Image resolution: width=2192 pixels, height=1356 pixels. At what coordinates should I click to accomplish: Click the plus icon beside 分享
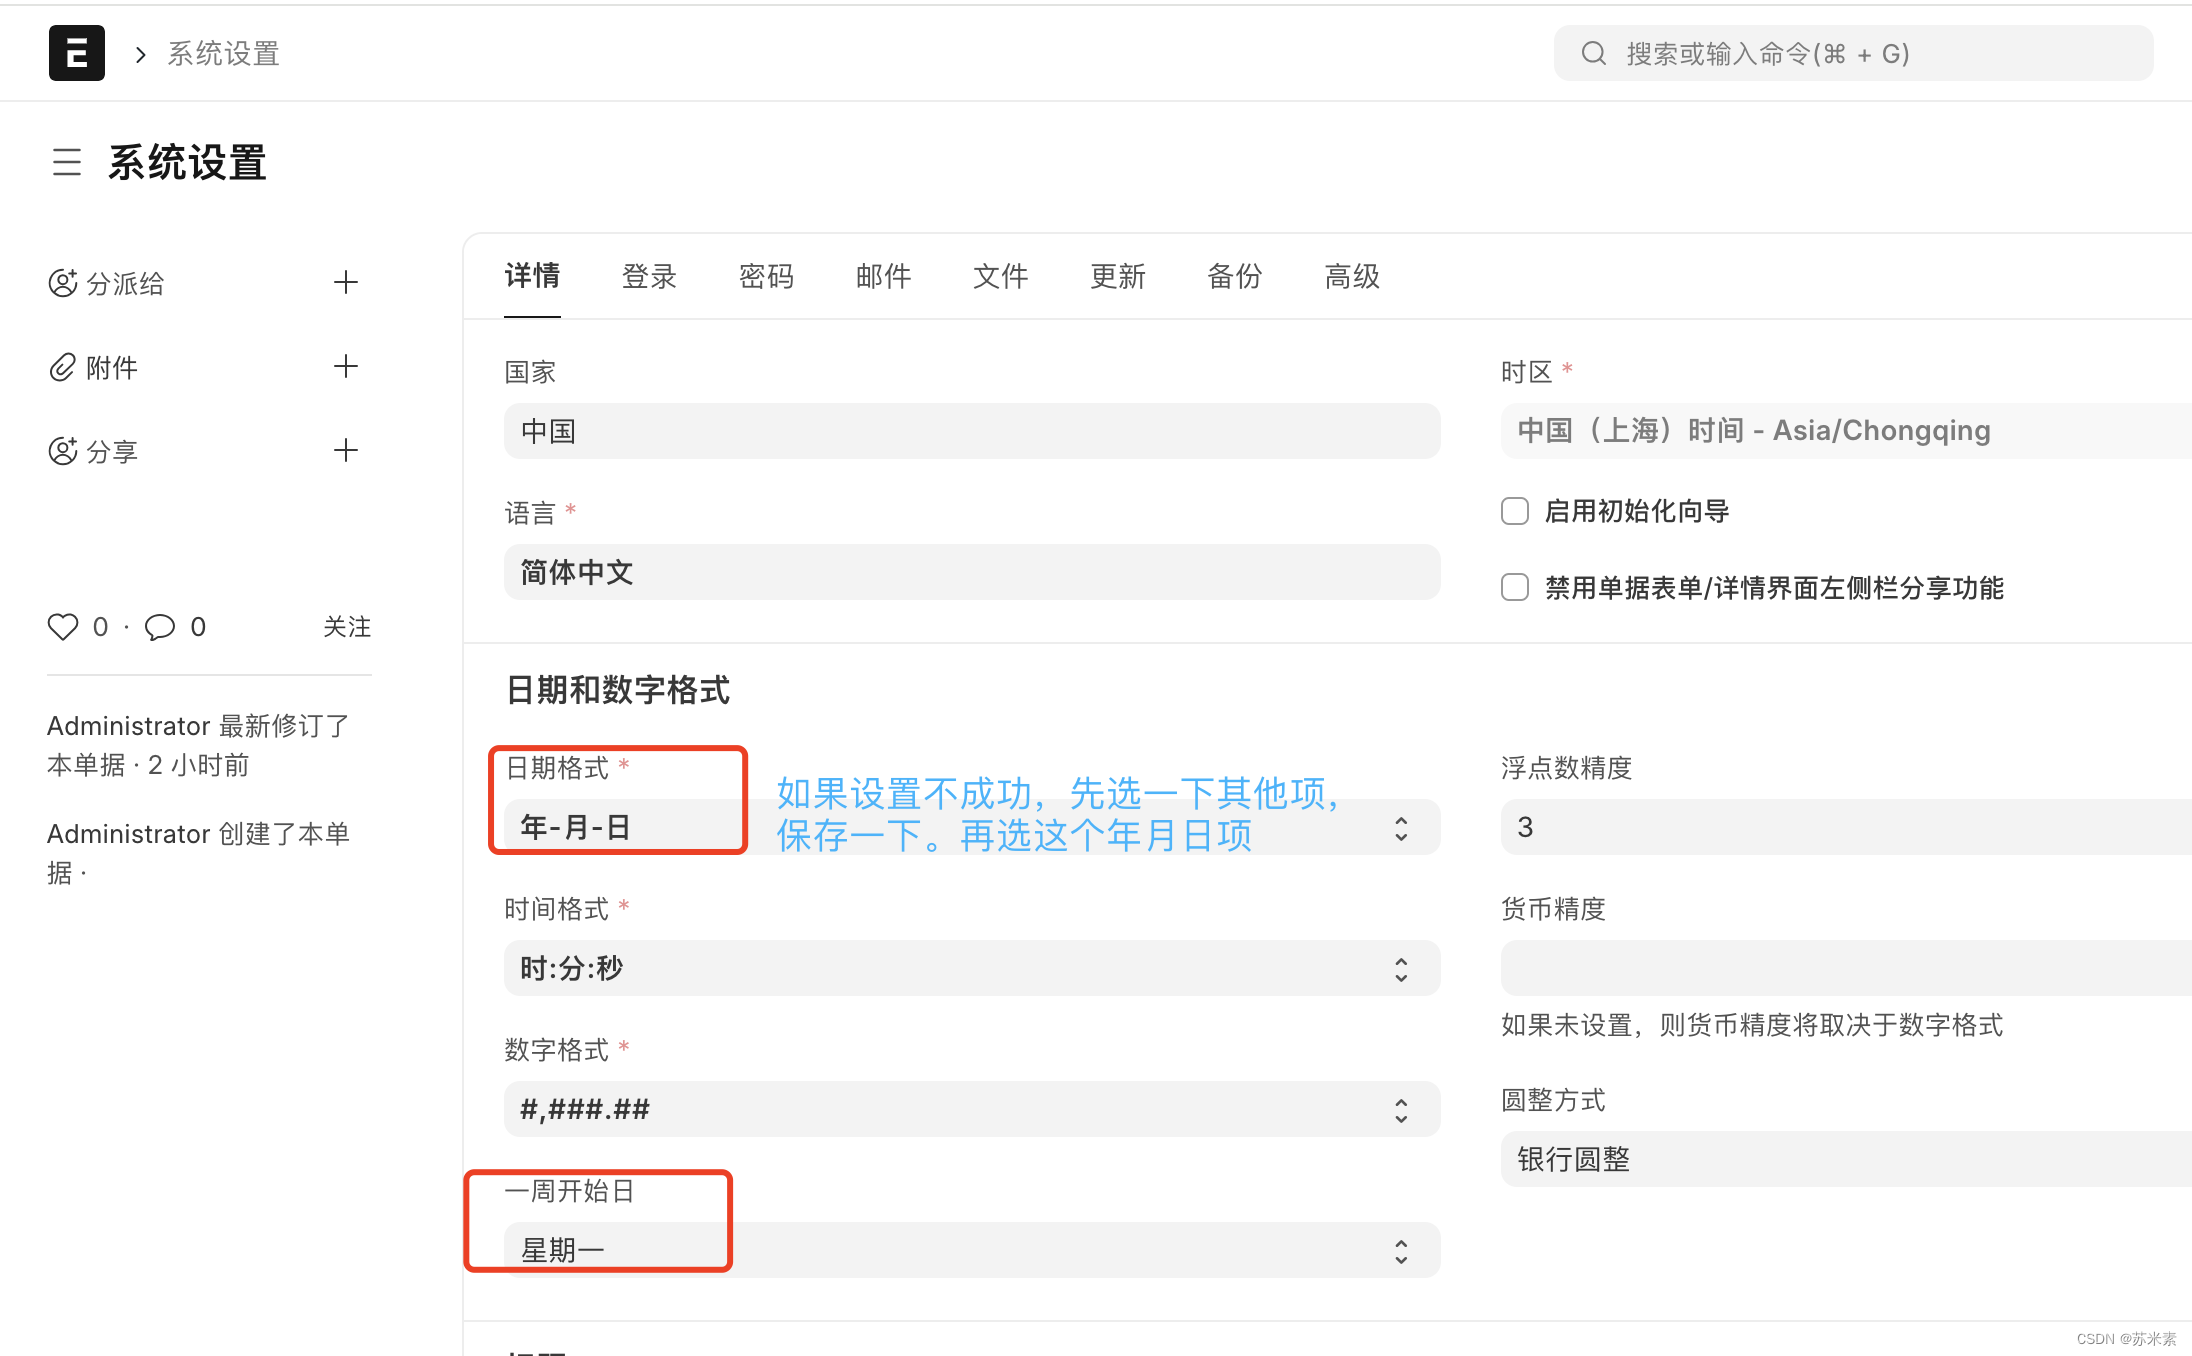(x=345, y=450)
